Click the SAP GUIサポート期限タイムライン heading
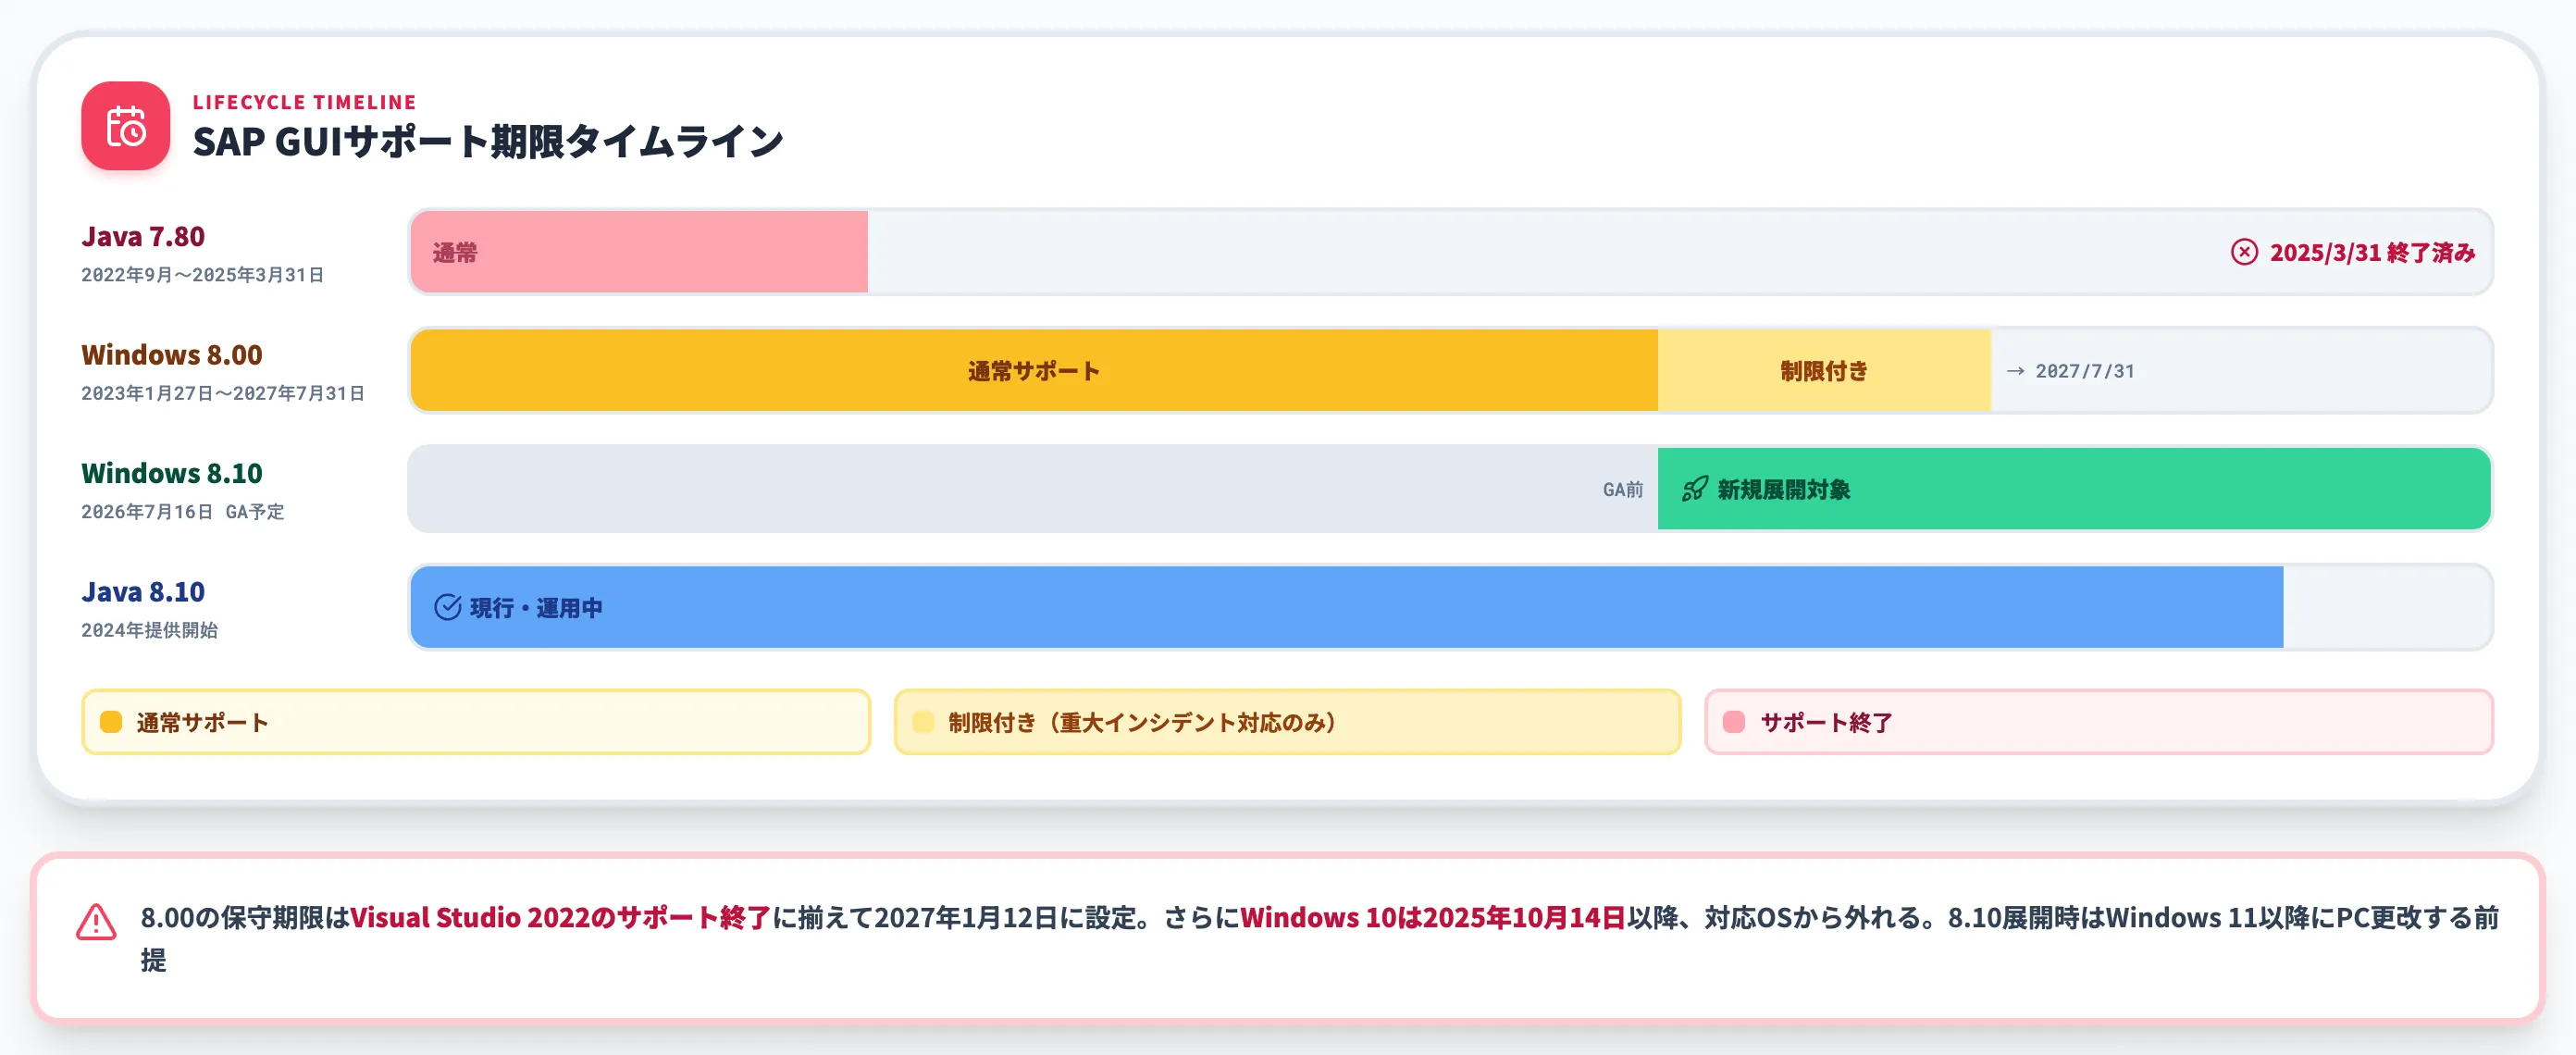 coord(488,141)
